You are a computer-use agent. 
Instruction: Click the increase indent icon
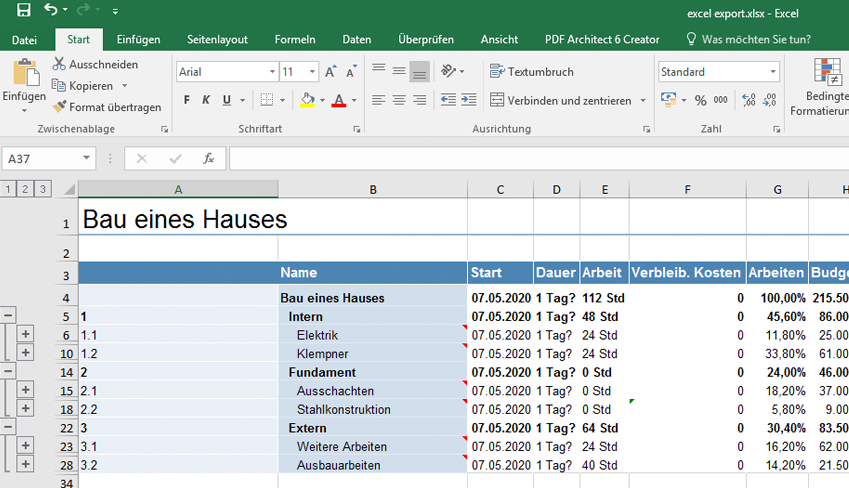(x=468, y=100)
